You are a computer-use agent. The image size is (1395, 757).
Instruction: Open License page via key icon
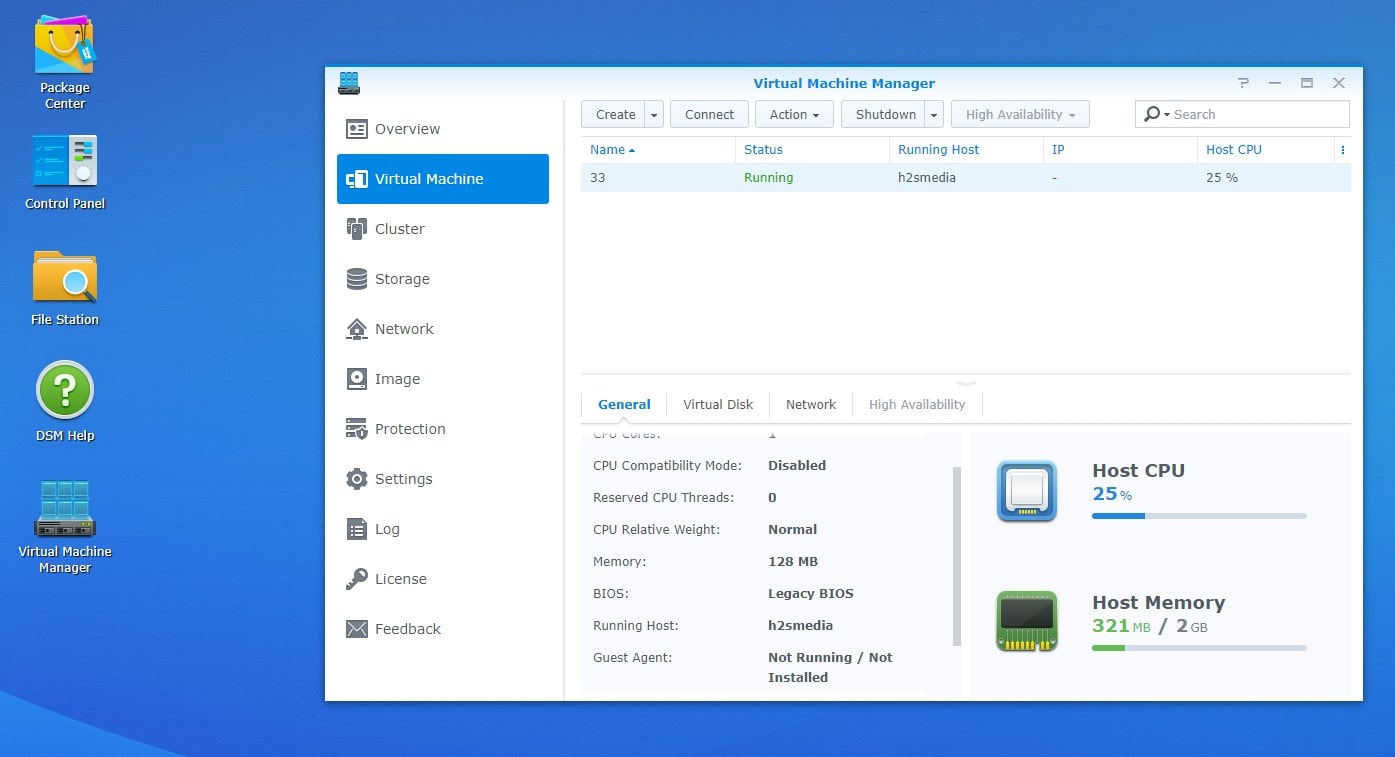point(357,579)
